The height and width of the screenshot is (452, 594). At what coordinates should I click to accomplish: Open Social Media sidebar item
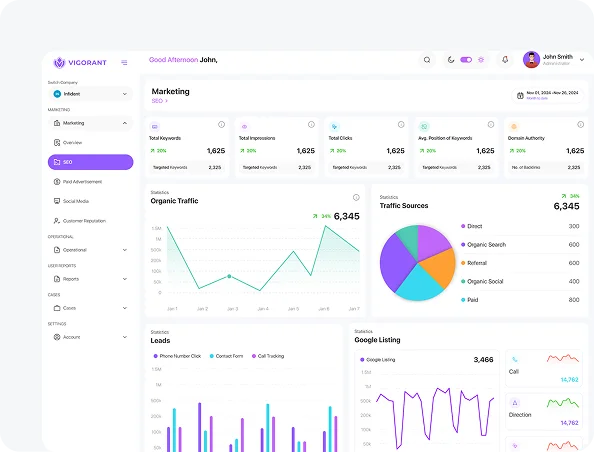[x=91, y=201]
